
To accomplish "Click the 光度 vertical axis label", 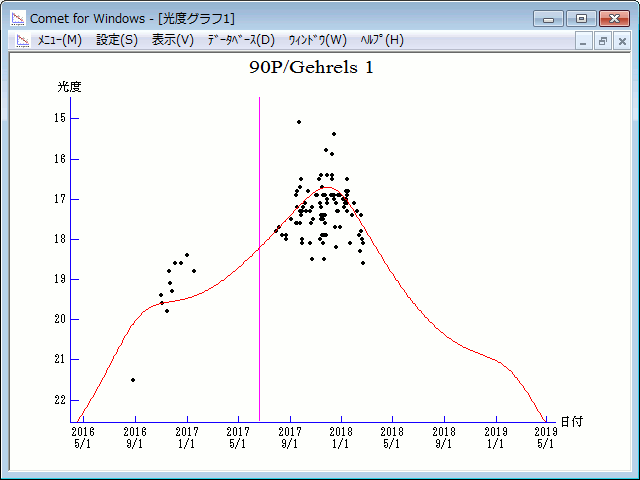I will [69, 87].
